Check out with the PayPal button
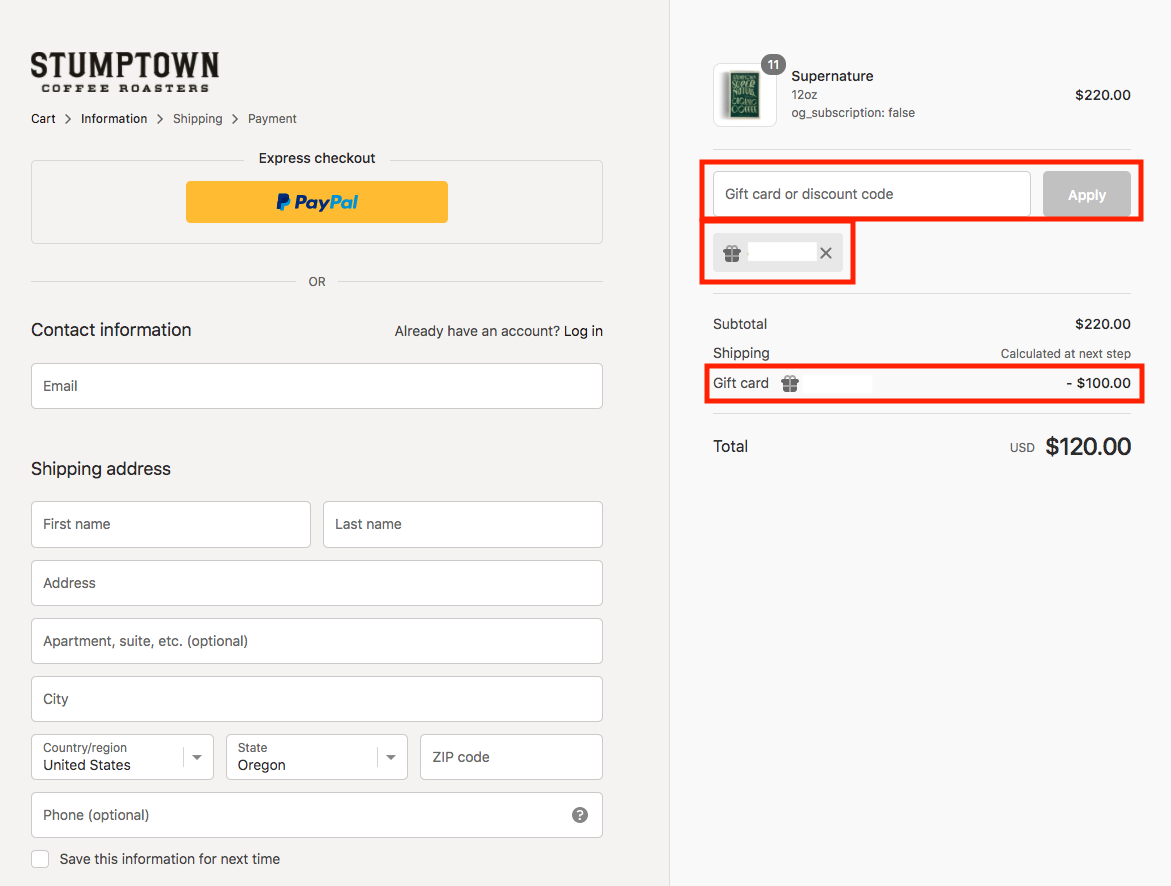This screenshot has height=886, width=1171. pos(317,202)
